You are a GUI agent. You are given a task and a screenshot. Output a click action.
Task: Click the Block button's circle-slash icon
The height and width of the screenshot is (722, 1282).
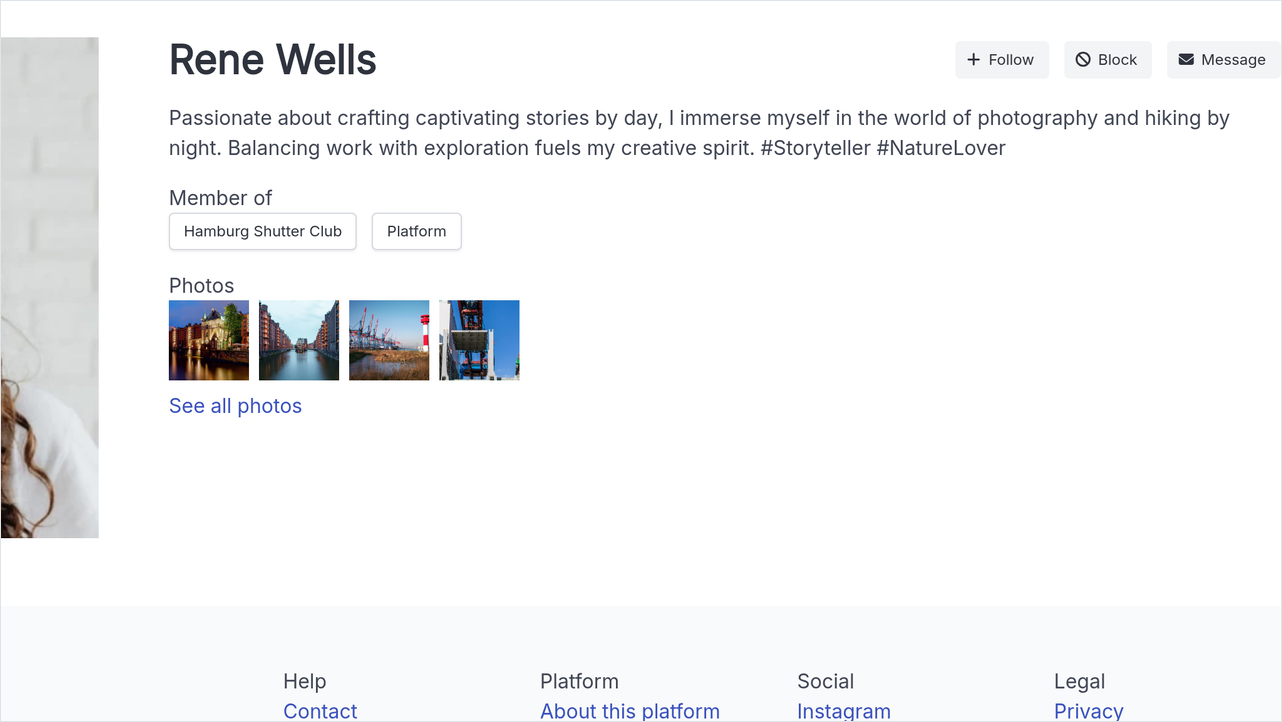1083,60
